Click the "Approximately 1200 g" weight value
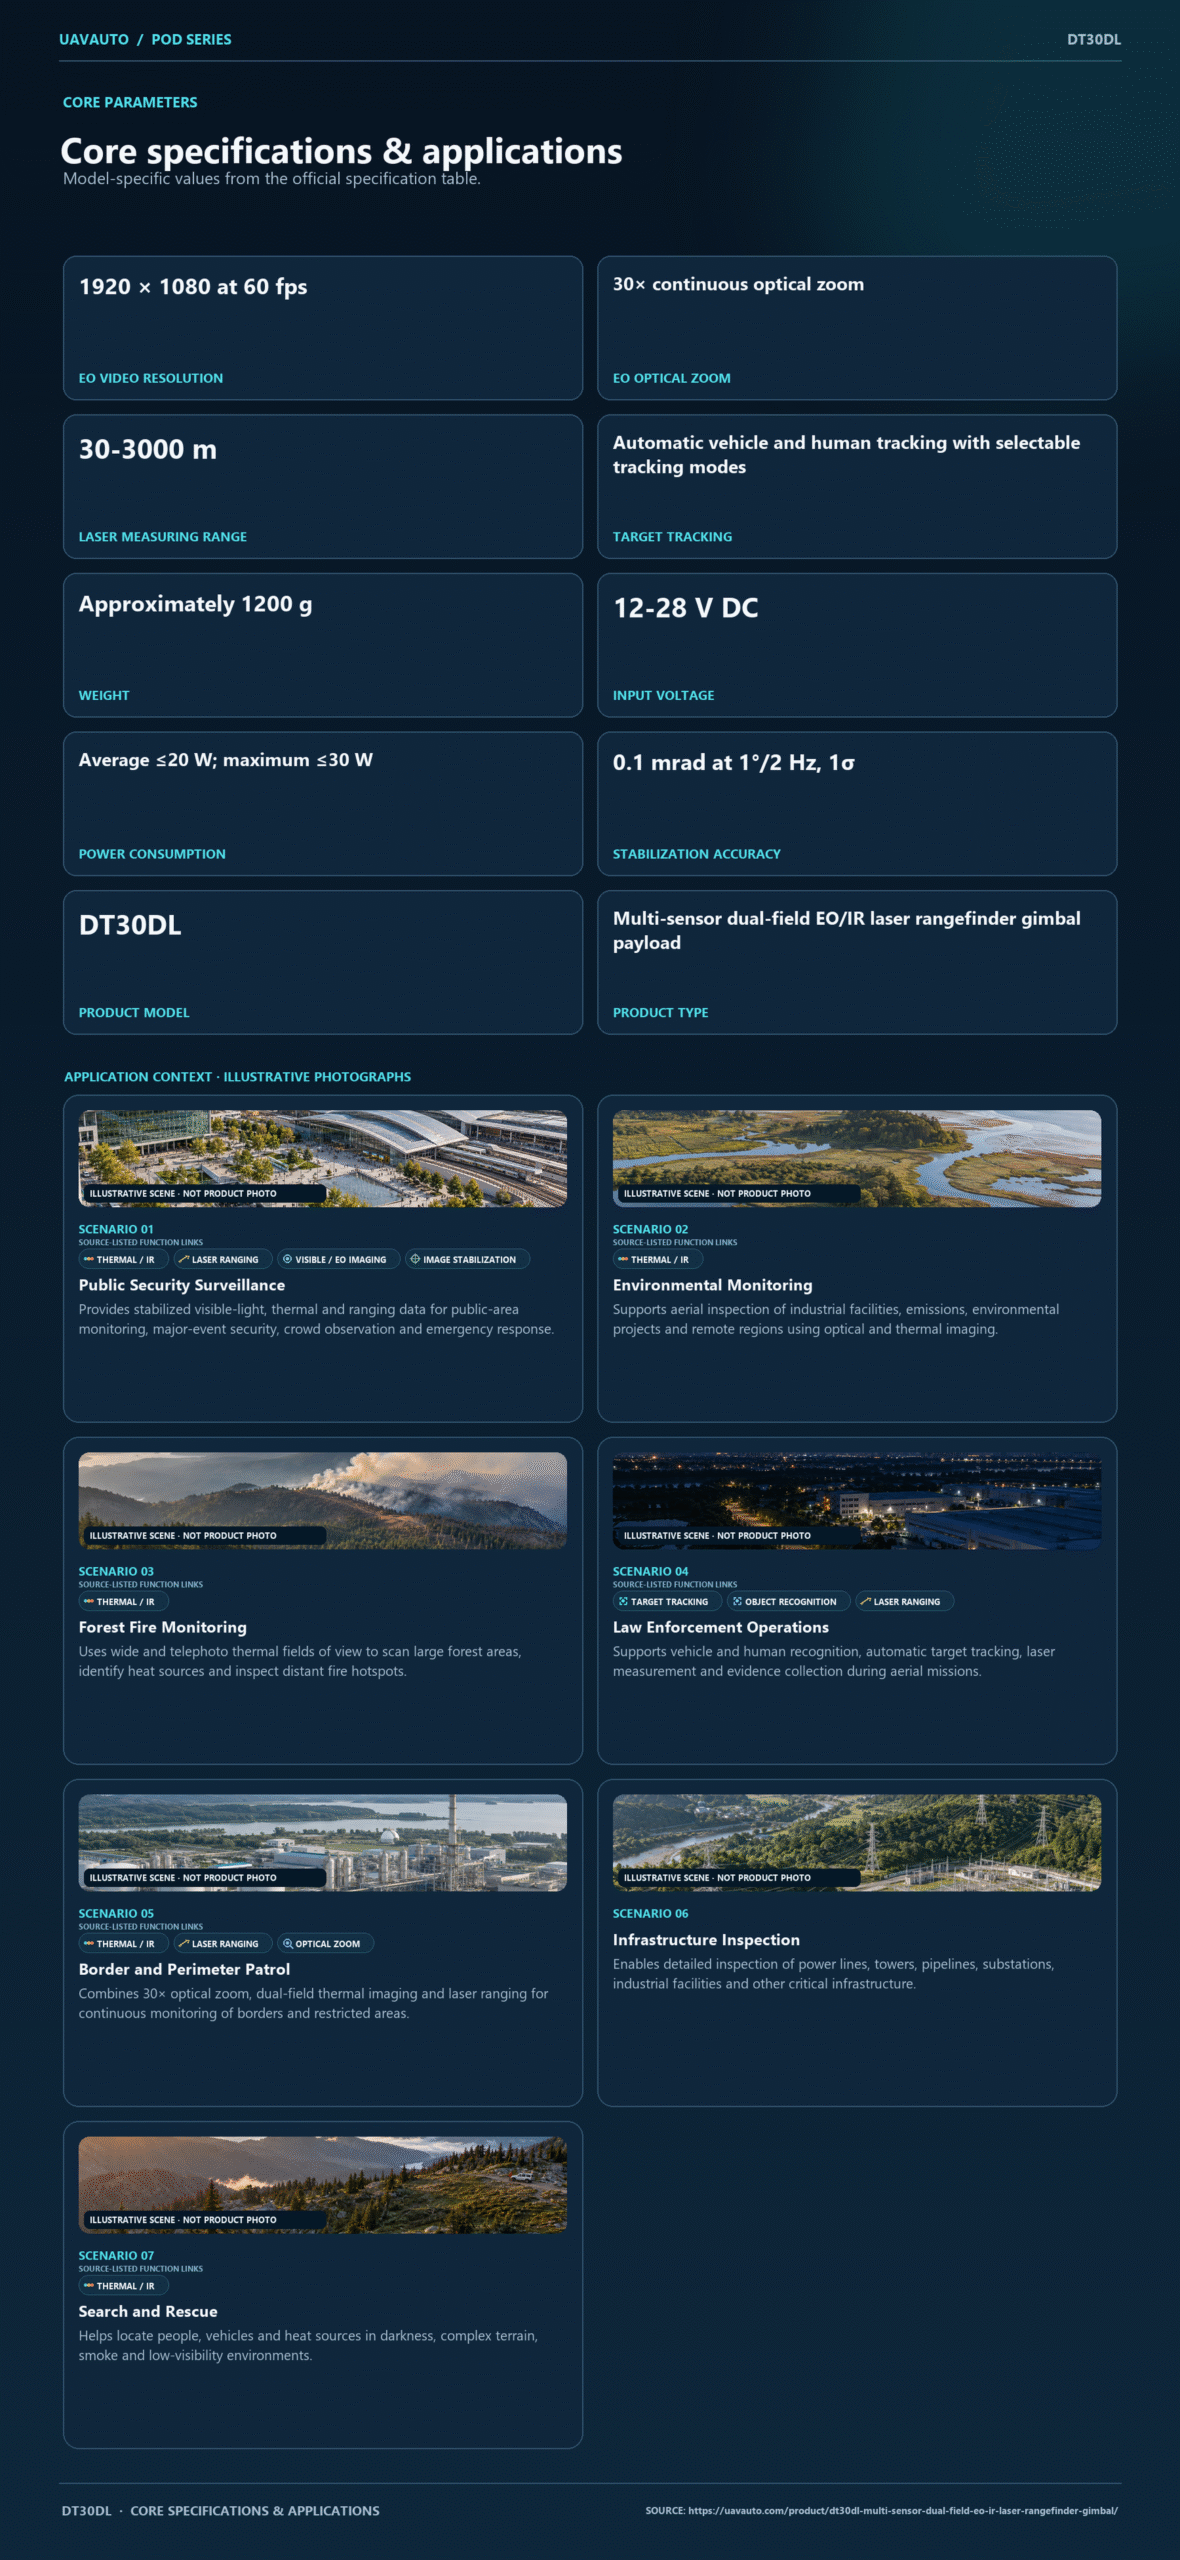The height and width of the screenshot is (2560, 1180). point(196,605)
